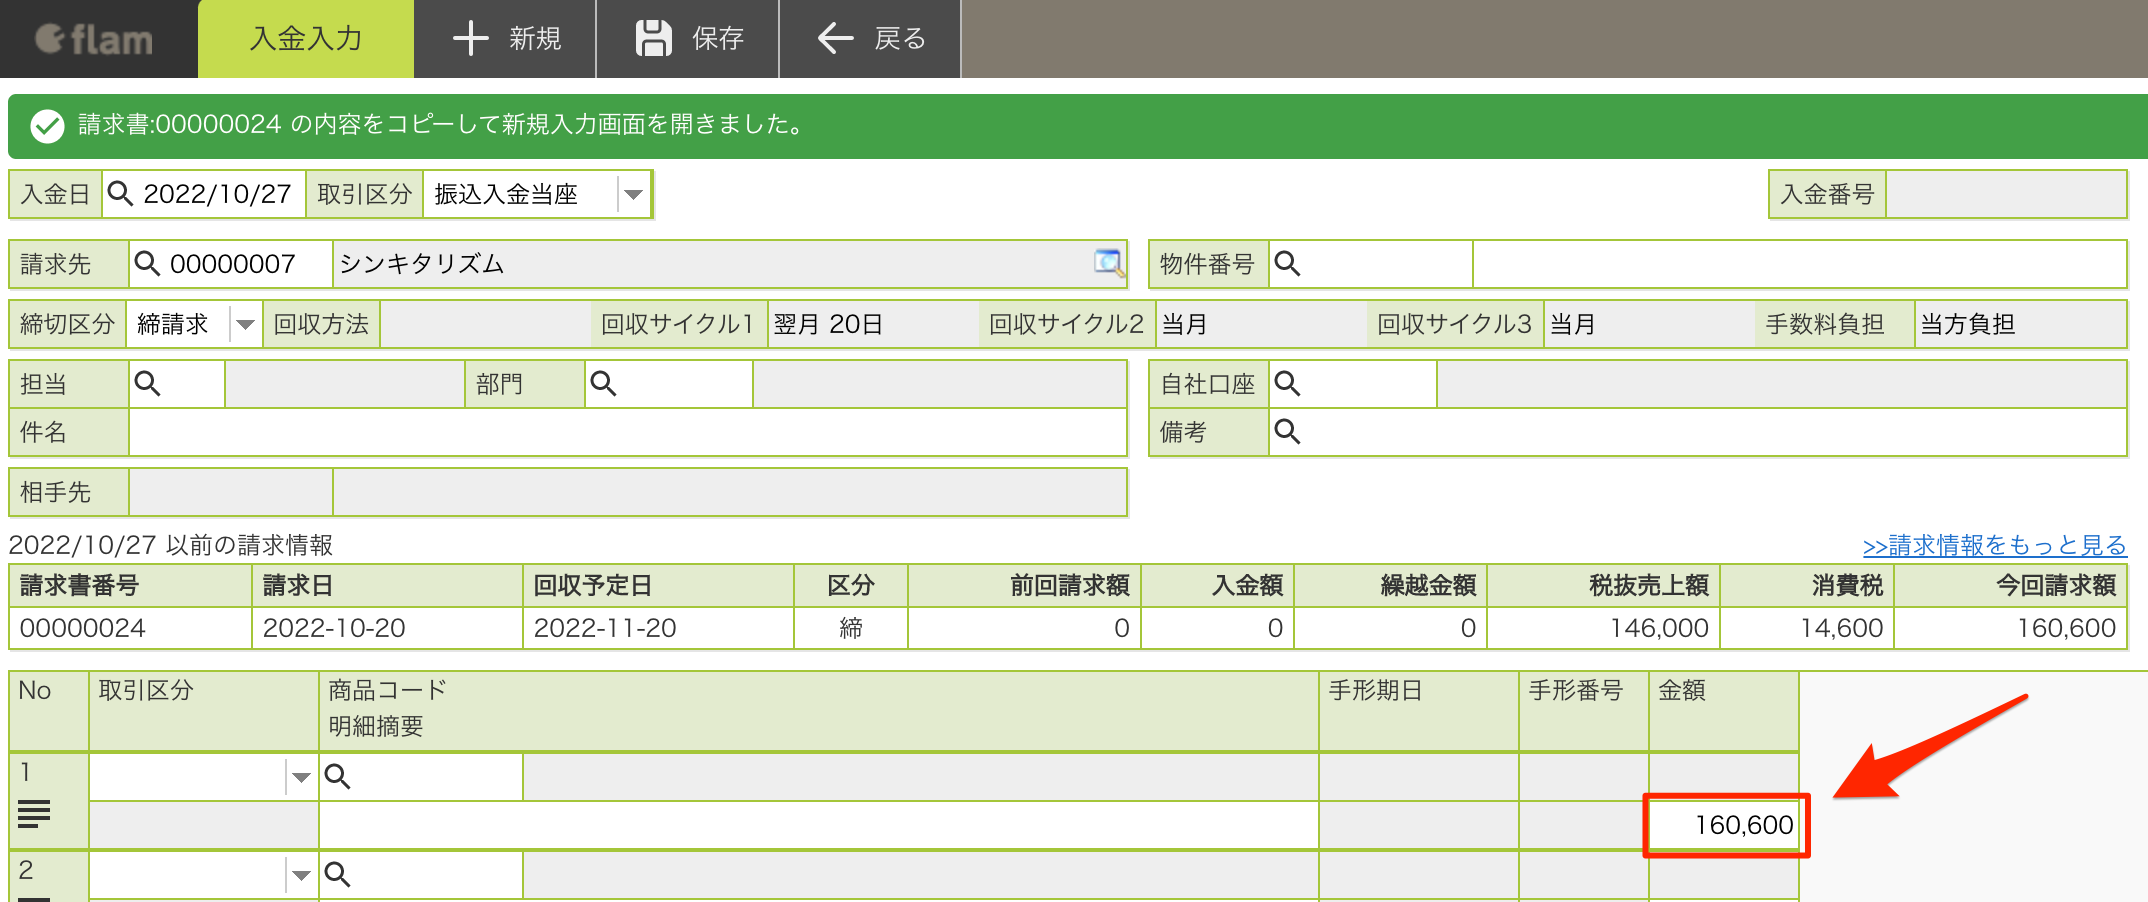This screenshot has width=2148, height=902.
Task: Open date search icon beside 入金日
Action: [120, 193]
